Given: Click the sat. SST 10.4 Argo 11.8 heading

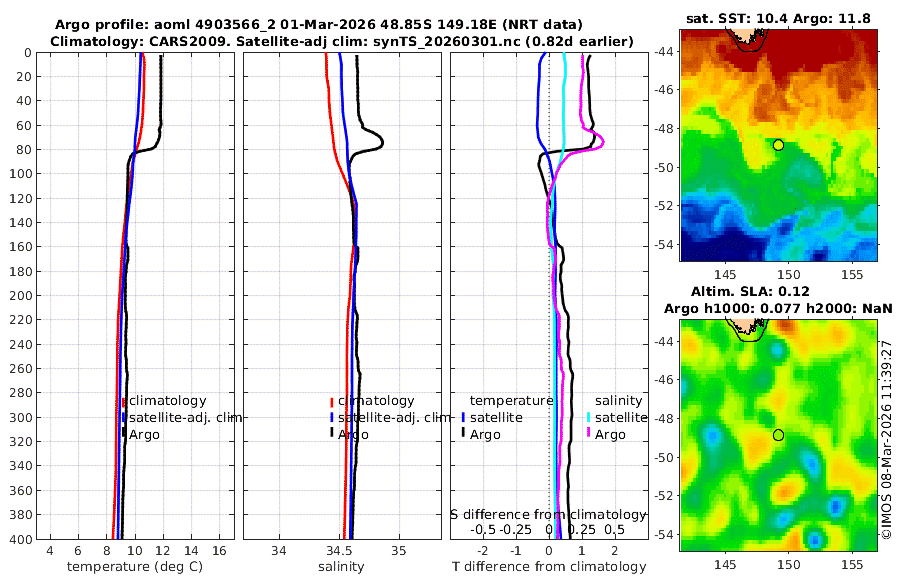Looking at the screenshot, I should click(778, 18).
